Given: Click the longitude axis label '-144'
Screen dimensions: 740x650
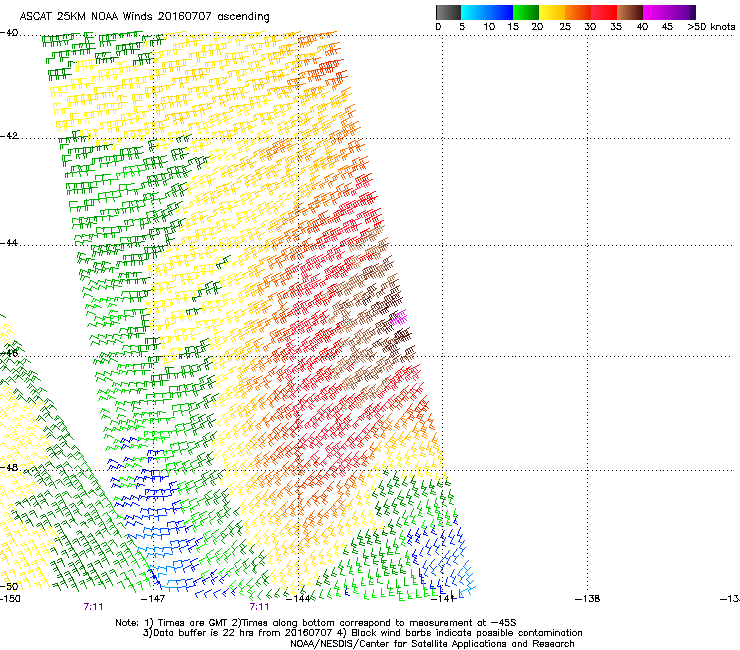Looking at the screenshot, I should 298,599.
